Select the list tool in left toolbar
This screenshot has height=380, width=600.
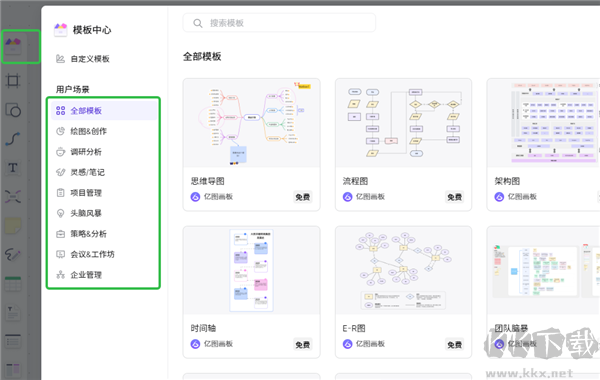click(x=13, y=341)
